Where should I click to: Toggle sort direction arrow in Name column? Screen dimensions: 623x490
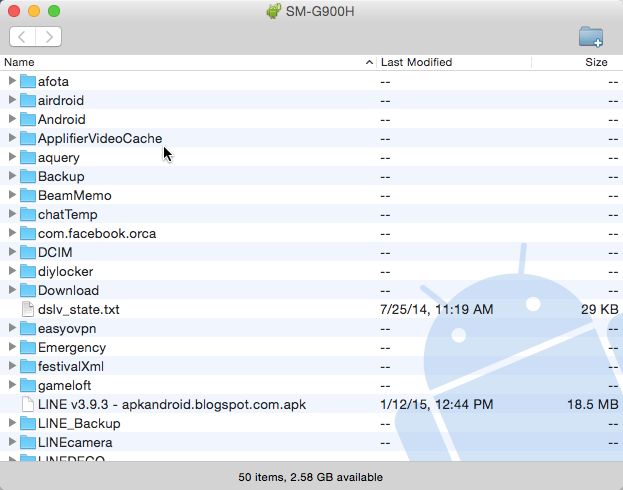coord(369,62)
